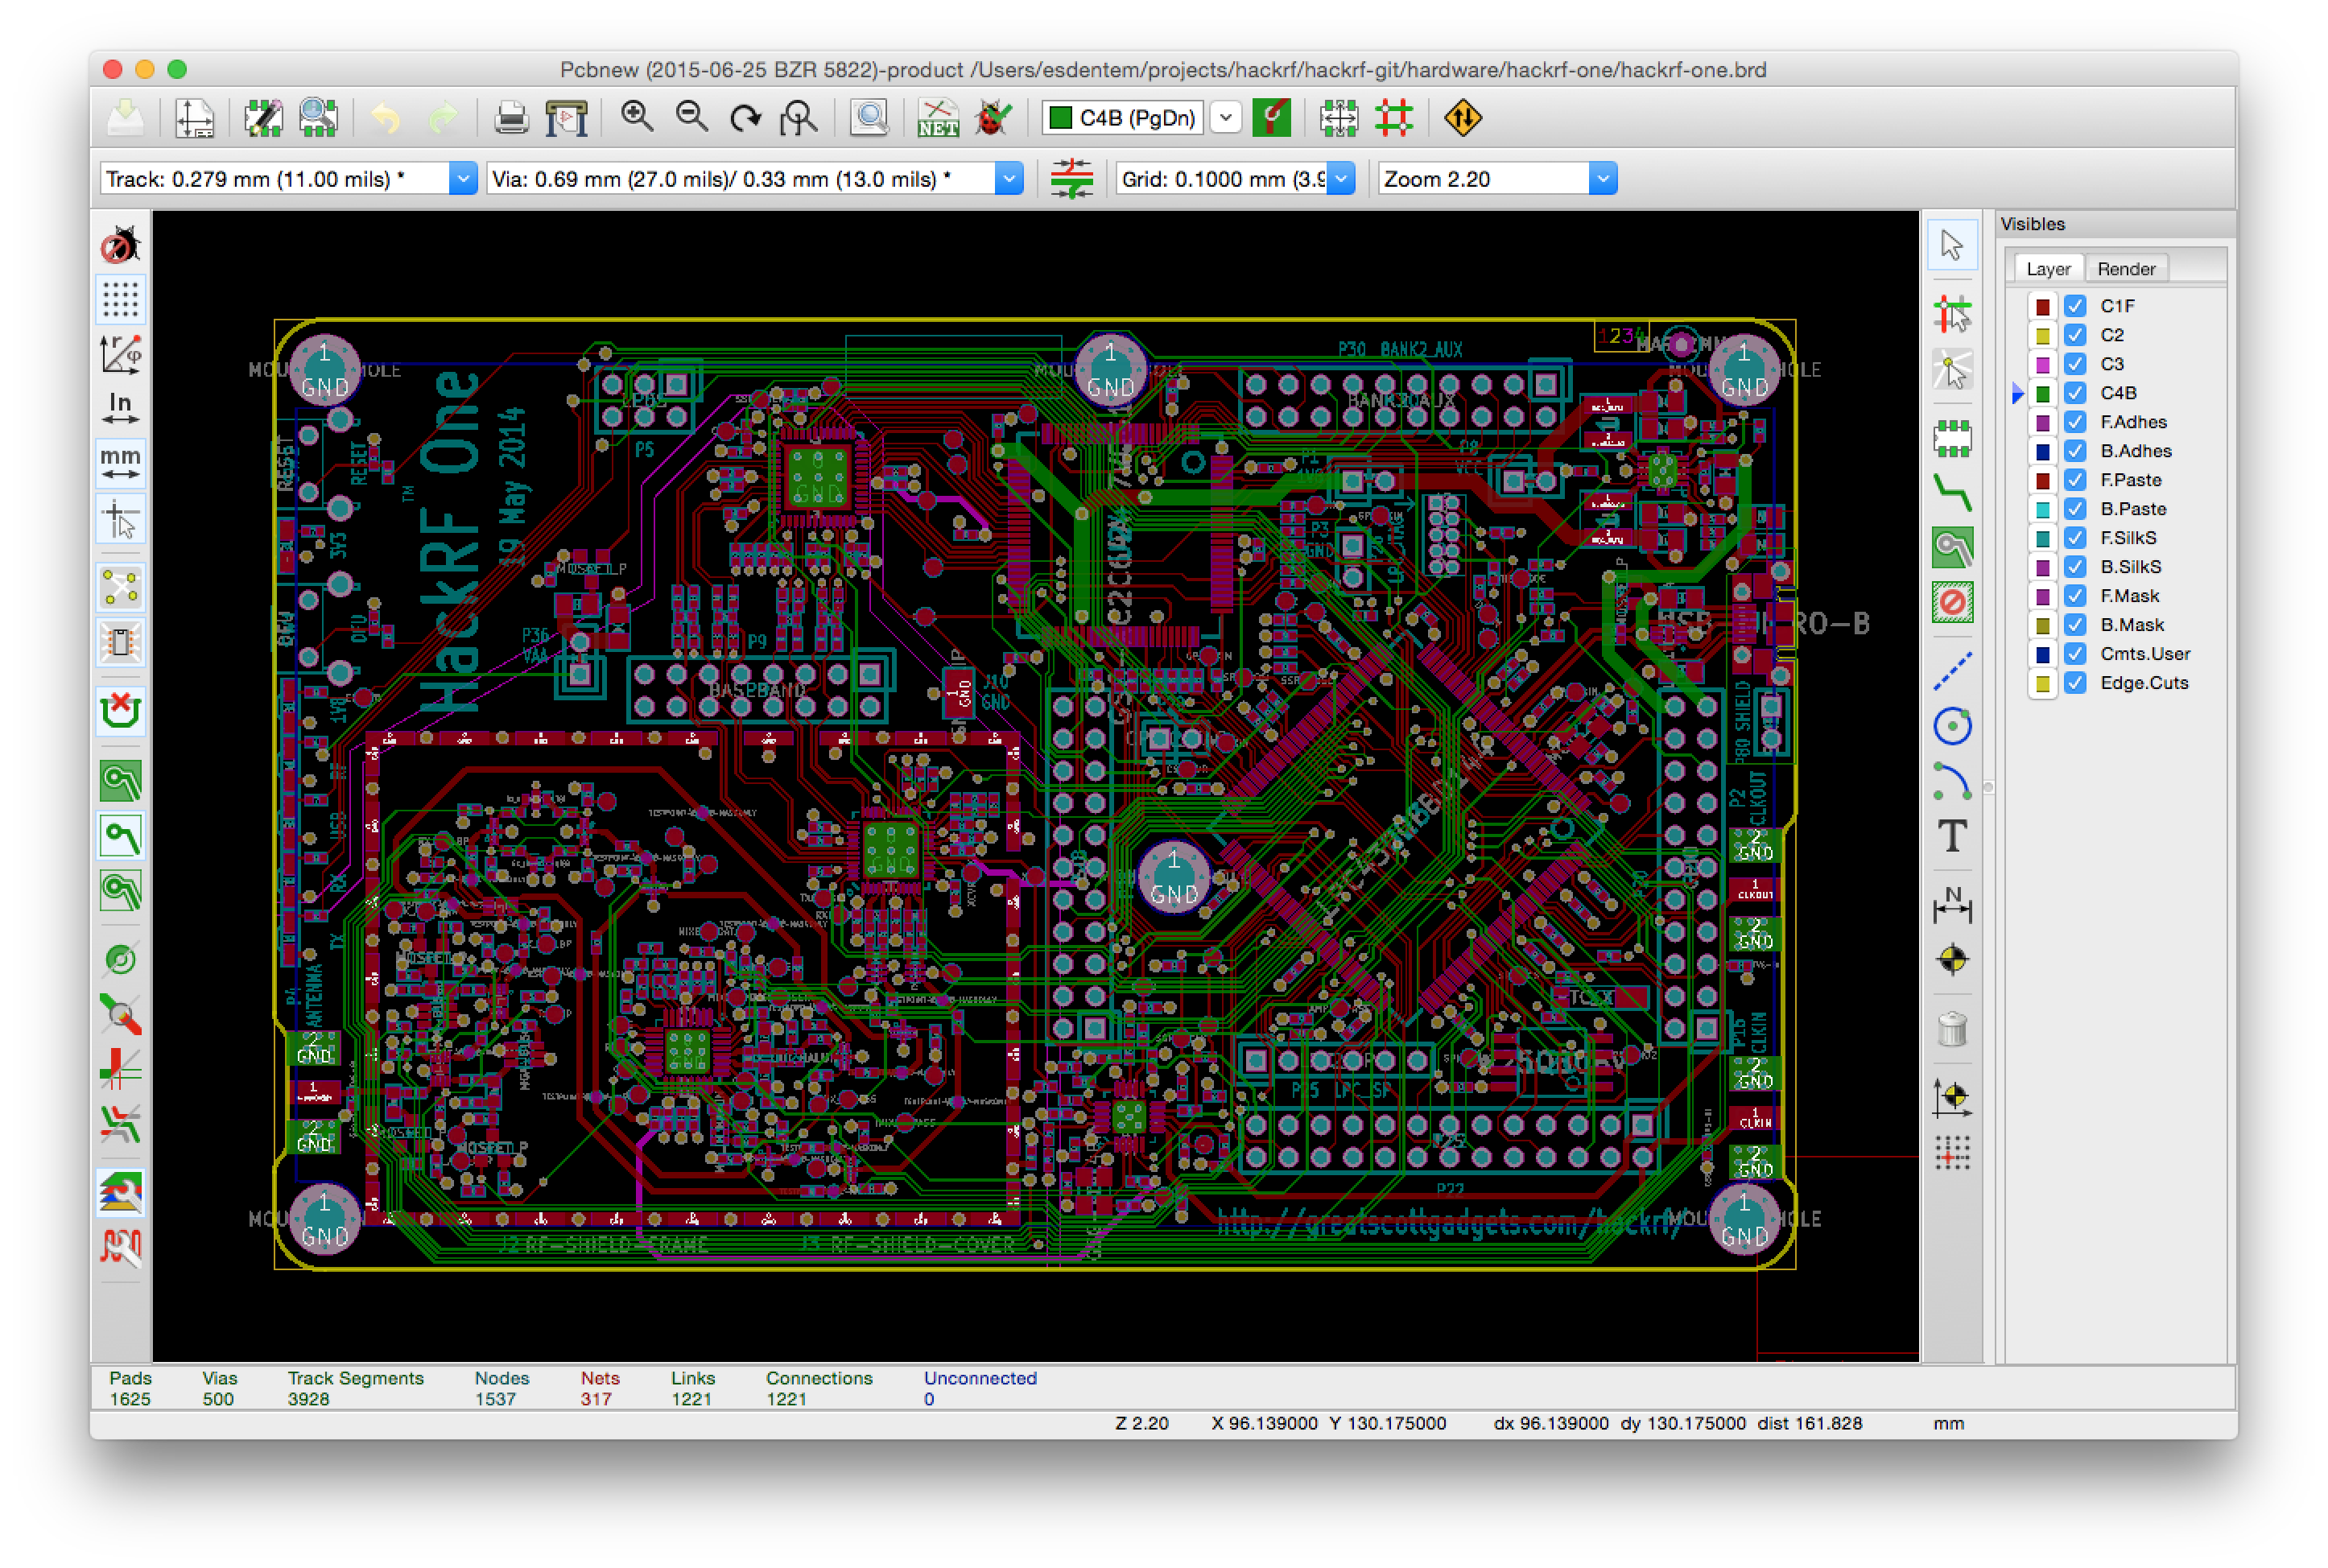Uncheck the F.SilkS layer visibility
Image resolution: width=2328 pixels, height=1568 pixels.
(x=2075, y=538)
